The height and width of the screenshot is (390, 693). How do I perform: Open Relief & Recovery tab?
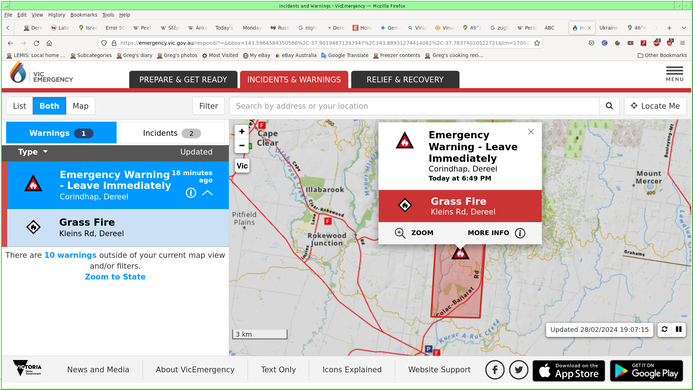pyautogui.click(x=405, y=80)
